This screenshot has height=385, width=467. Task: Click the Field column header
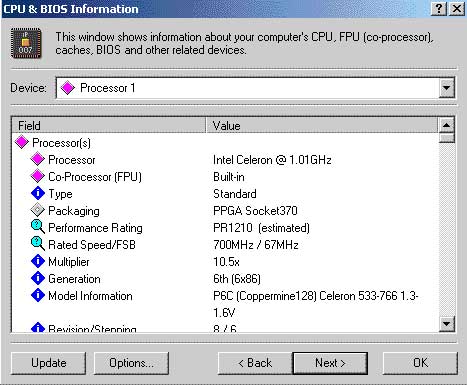coord(109,126)
